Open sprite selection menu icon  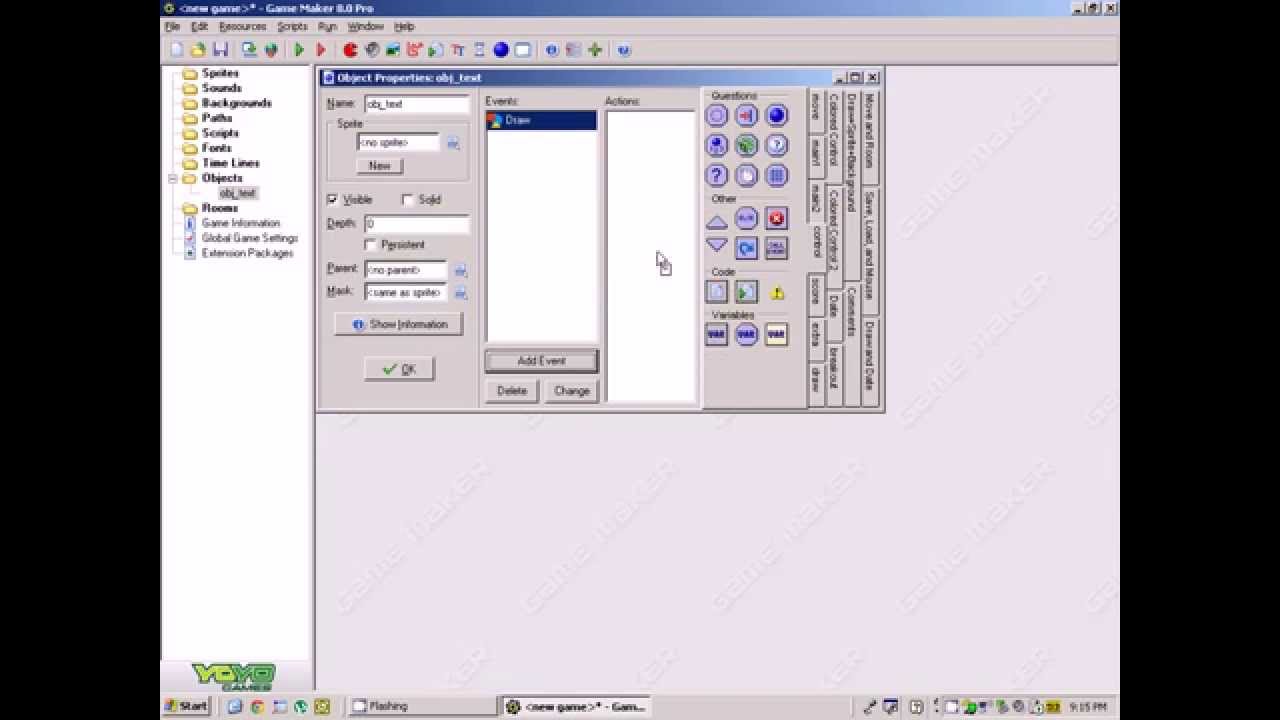click(x=453, y=143)
